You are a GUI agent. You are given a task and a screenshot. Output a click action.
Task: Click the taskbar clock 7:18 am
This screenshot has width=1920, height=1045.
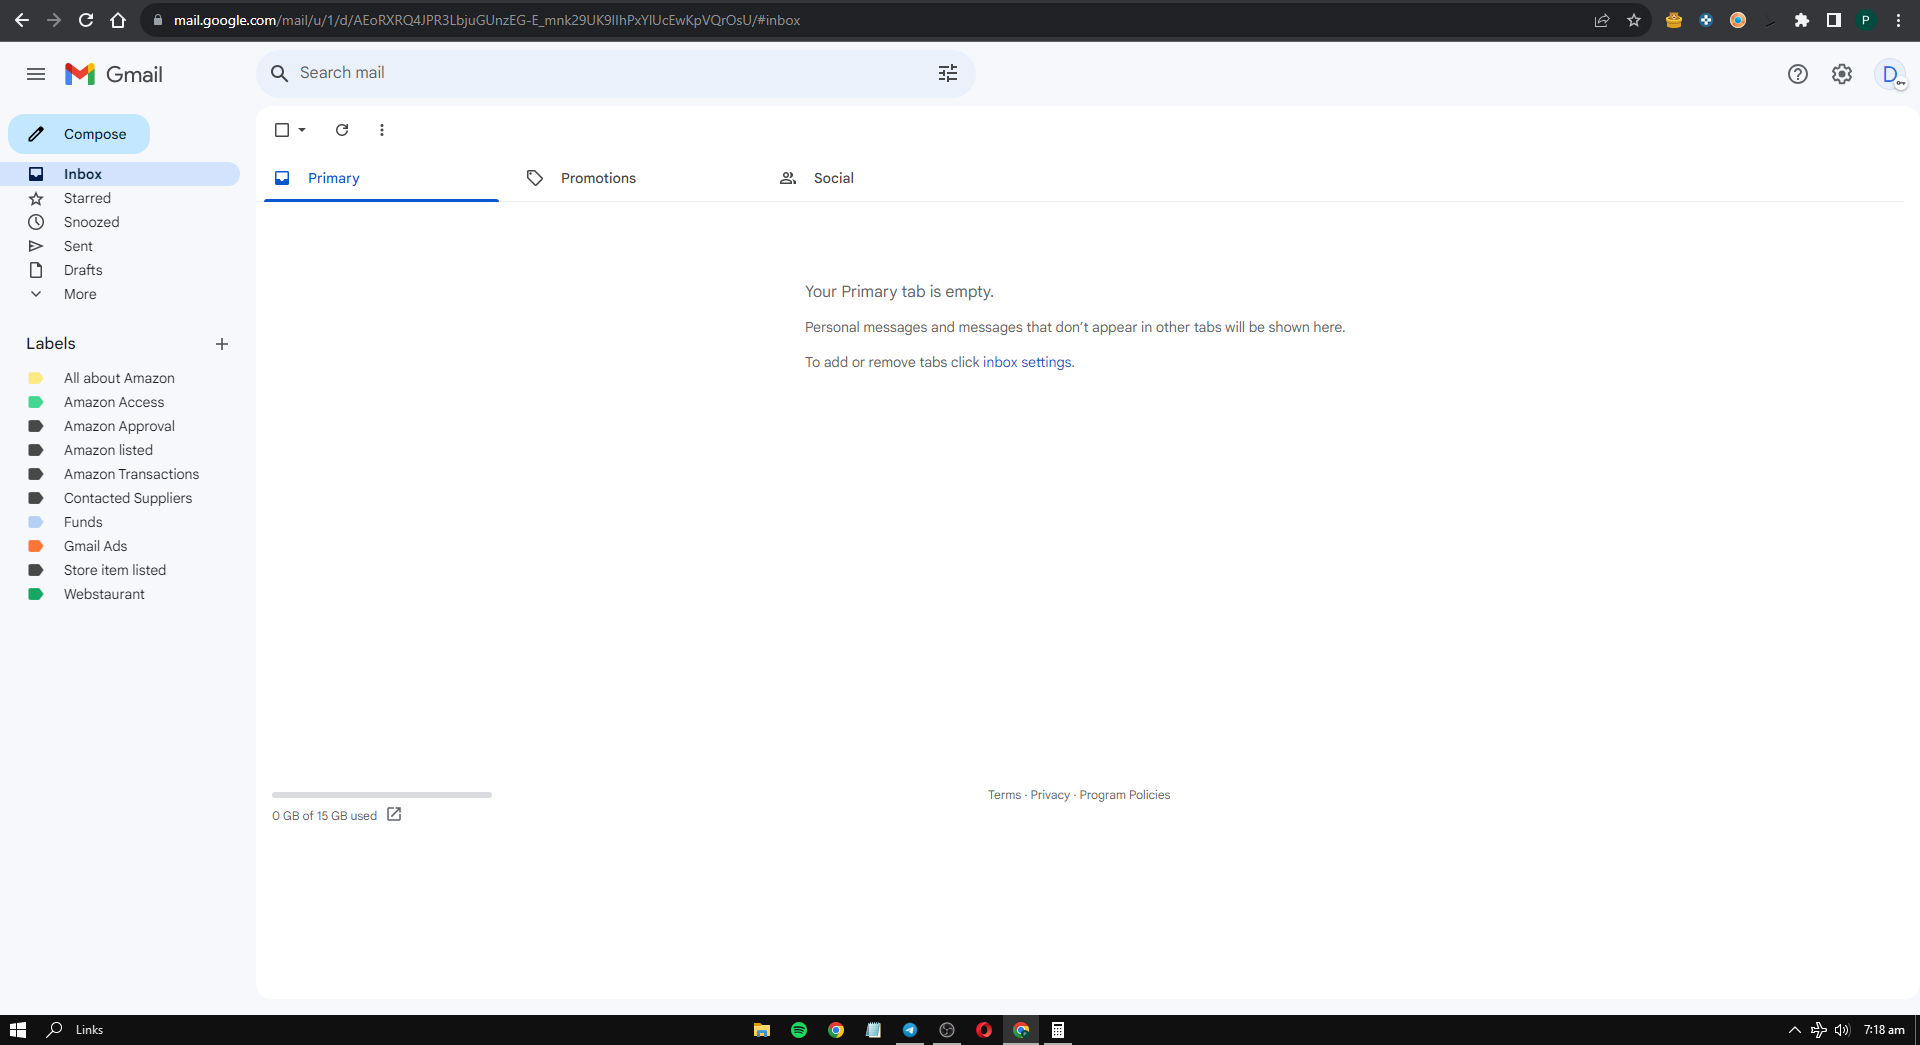[1884, 1030]
